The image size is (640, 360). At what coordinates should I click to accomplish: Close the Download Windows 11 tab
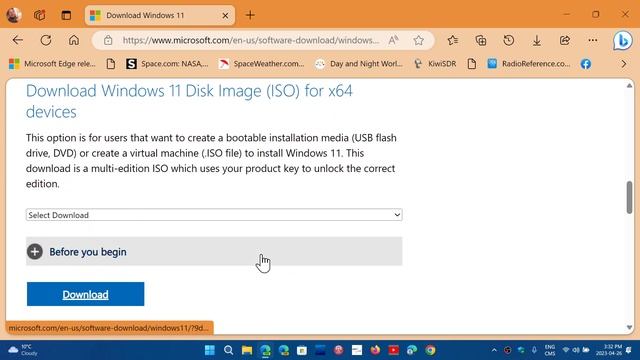coord(225,16)
